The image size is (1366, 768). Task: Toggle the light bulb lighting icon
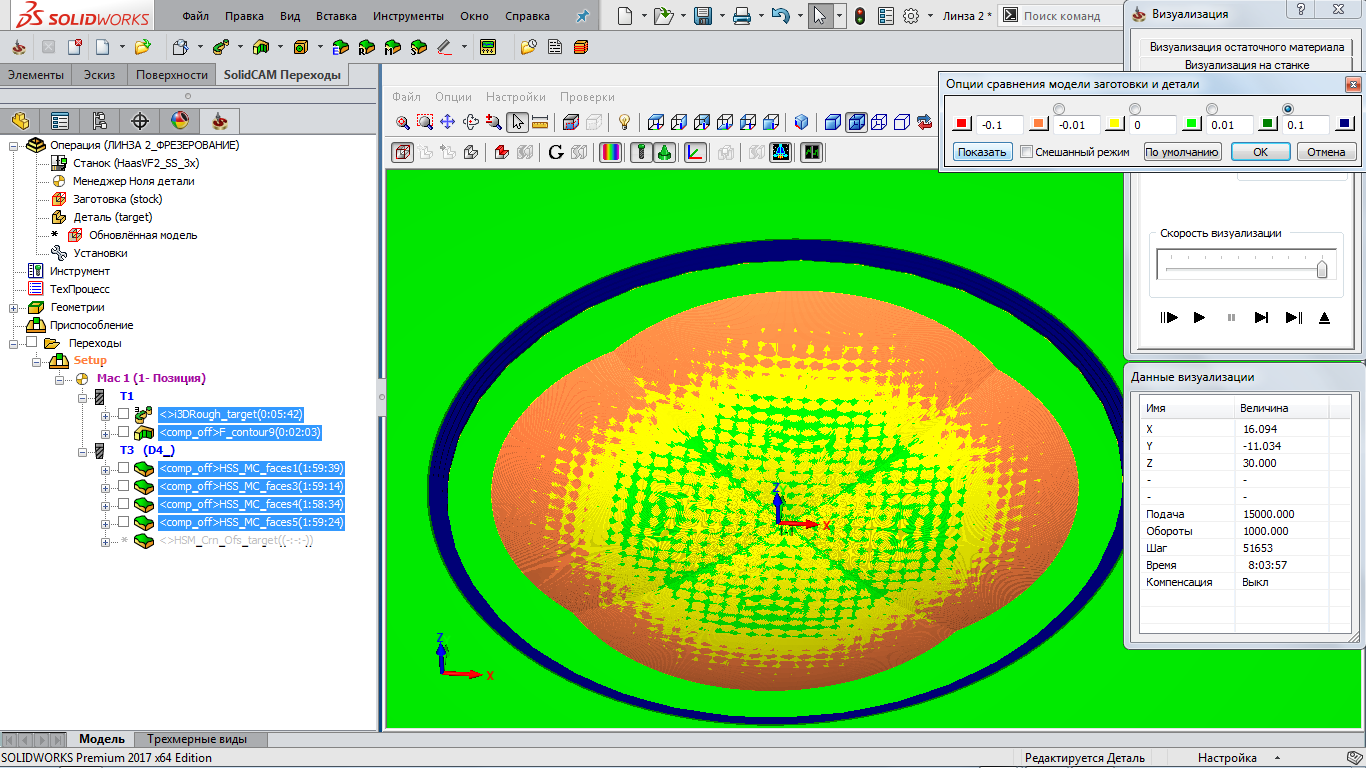coord(624,122)
